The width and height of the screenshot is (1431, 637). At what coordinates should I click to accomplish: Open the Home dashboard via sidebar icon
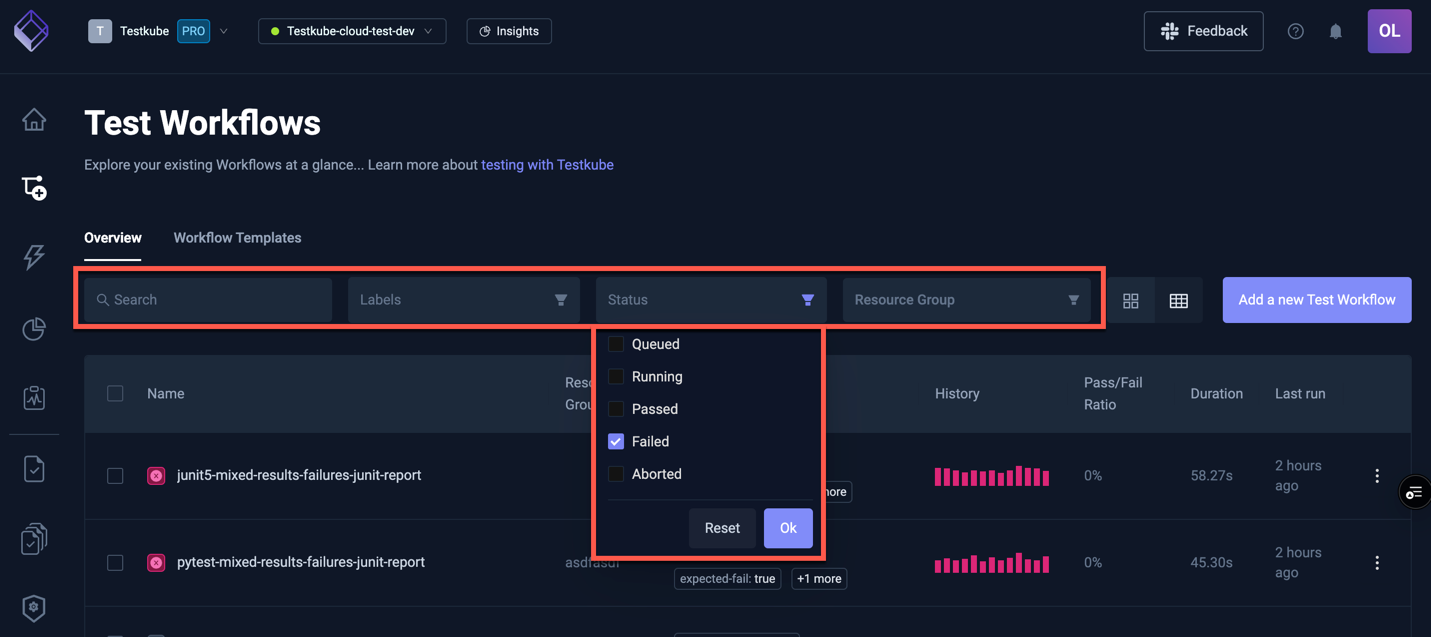(33, 119)
